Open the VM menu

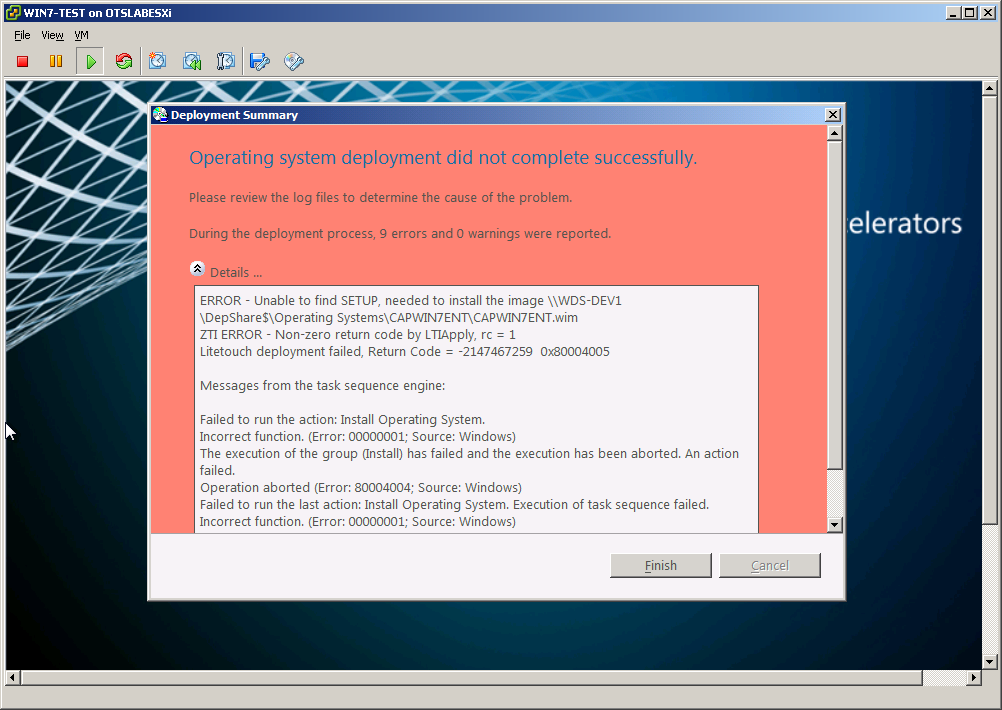pos(81,35)
